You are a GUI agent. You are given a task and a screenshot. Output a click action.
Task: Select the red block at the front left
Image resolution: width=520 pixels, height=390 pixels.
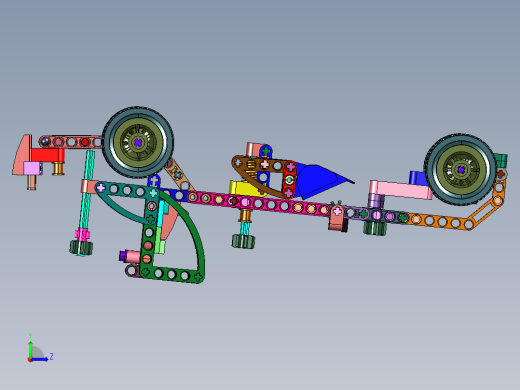point(48,155)
